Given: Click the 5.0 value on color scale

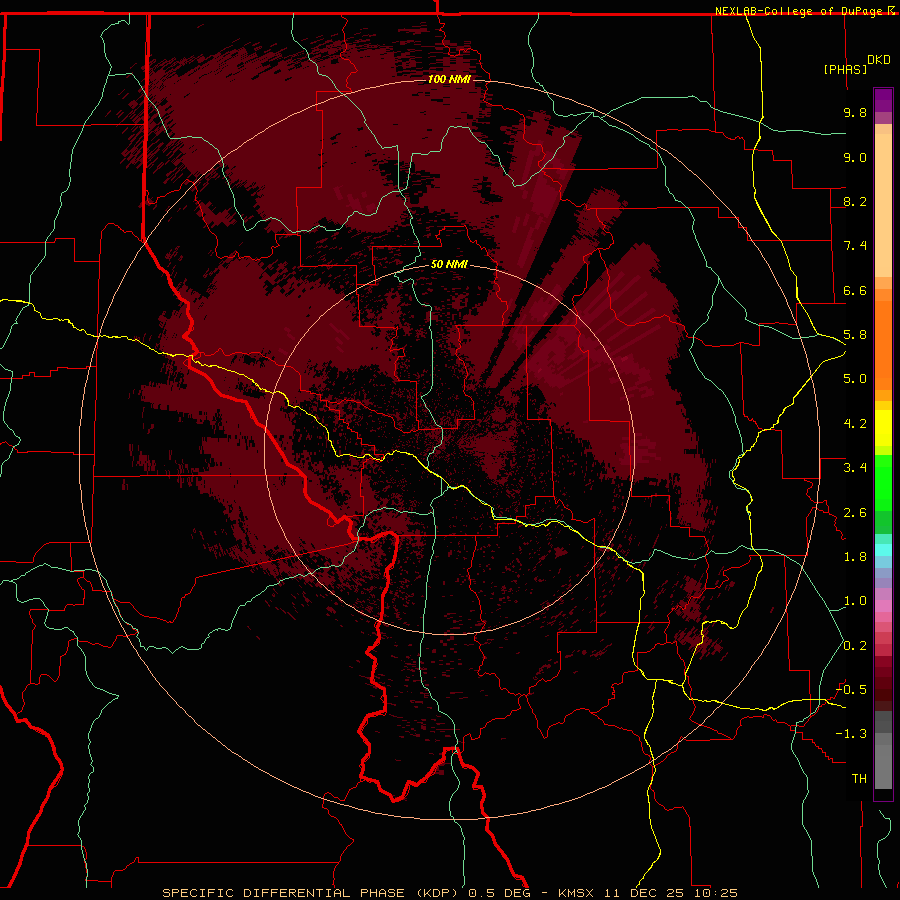Looking at the screenshot, I should tap(855, 379).
